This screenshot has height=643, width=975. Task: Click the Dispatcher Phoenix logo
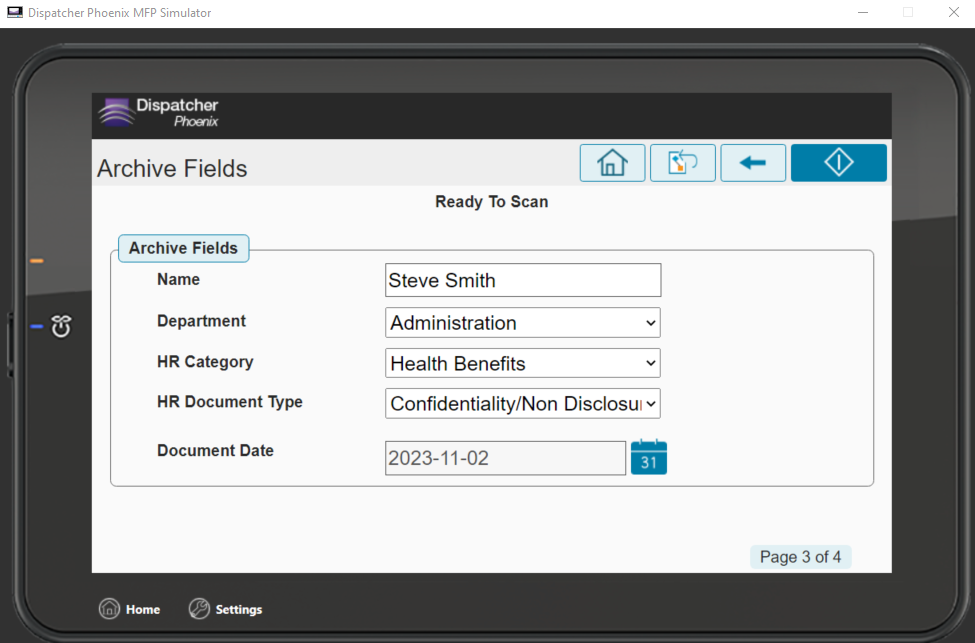coord(159,113)
